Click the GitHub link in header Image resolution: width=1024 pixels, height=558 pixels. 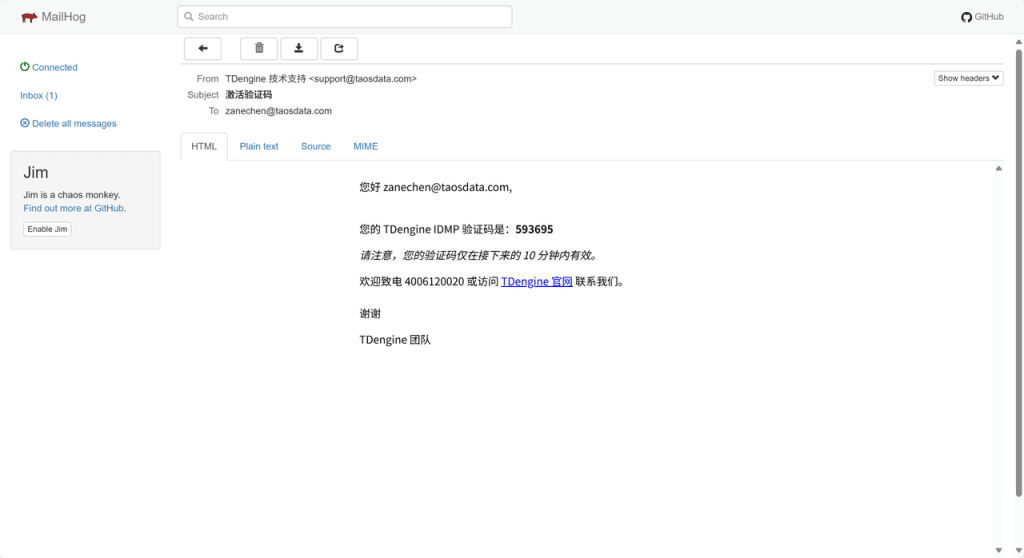coord(989,17)
